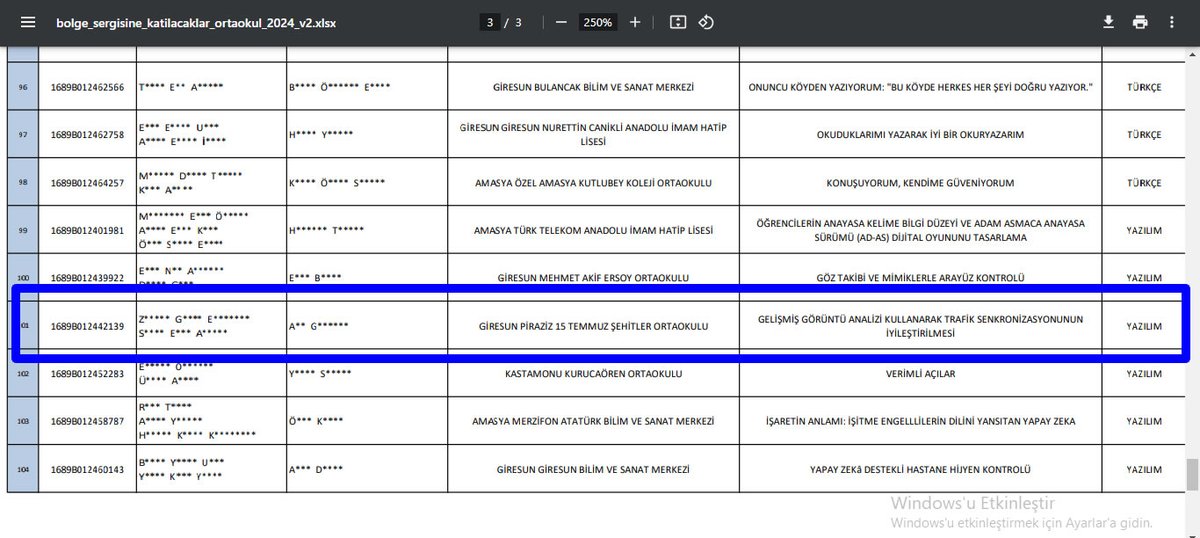The height and width of the screenshot is (538, 1200).
Task: Click AMASYA TÜRK TELEKOM ANADOLU İMAM HATİP LİSESİ
Action: pos(593,230)
